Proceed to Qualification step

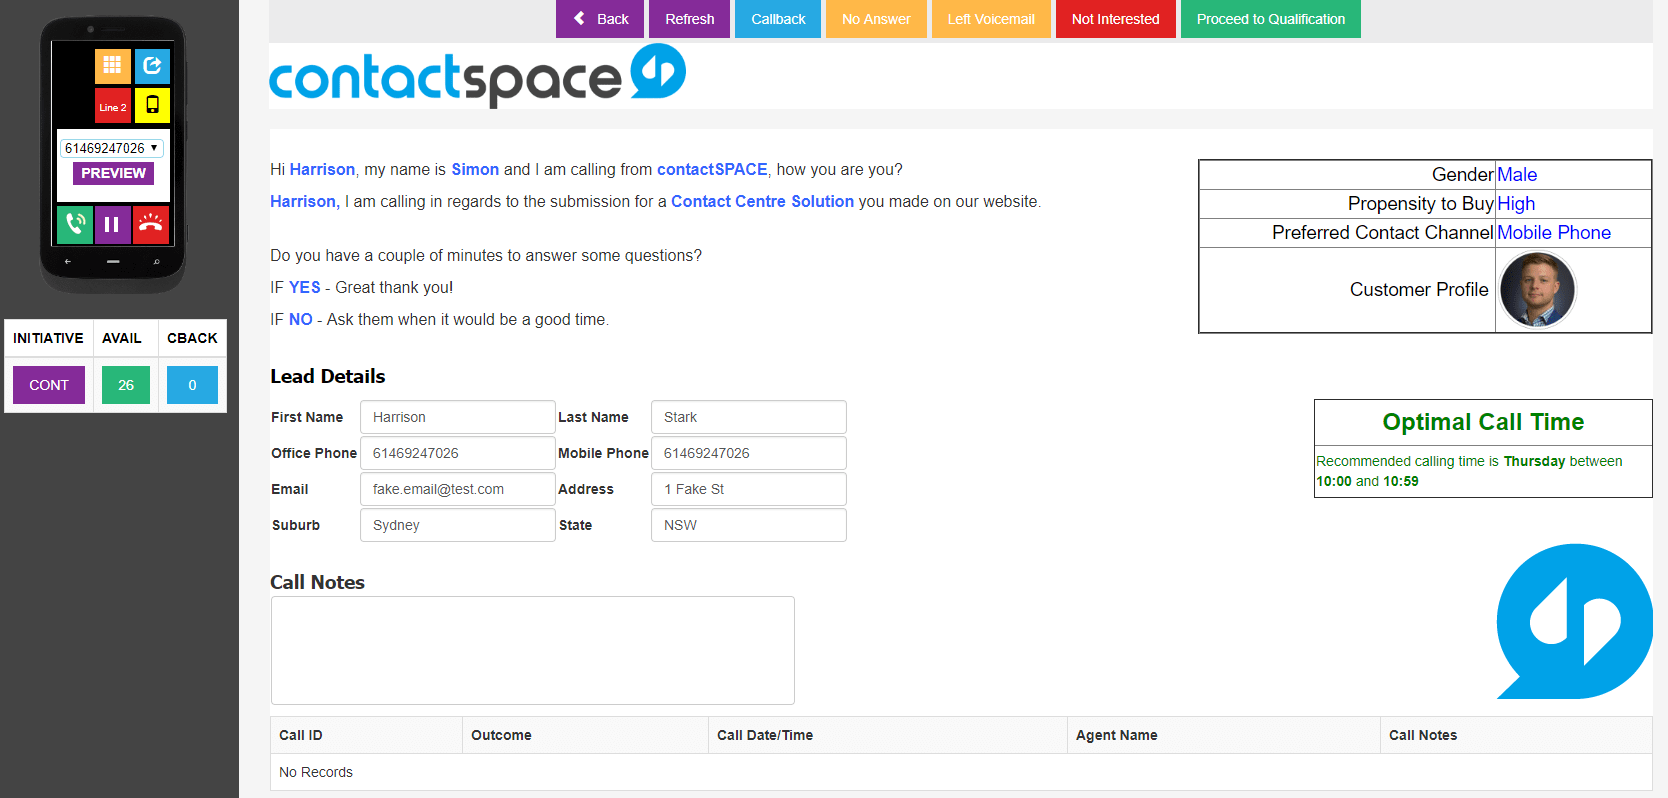(x=1271, y=19)
